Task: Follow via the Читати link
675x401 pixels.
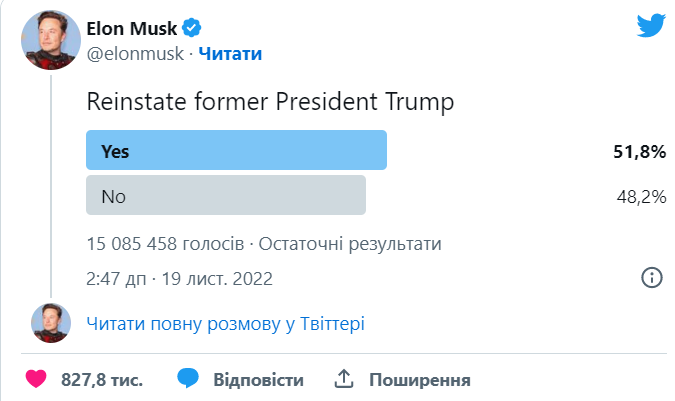Action: pos(230,54)
